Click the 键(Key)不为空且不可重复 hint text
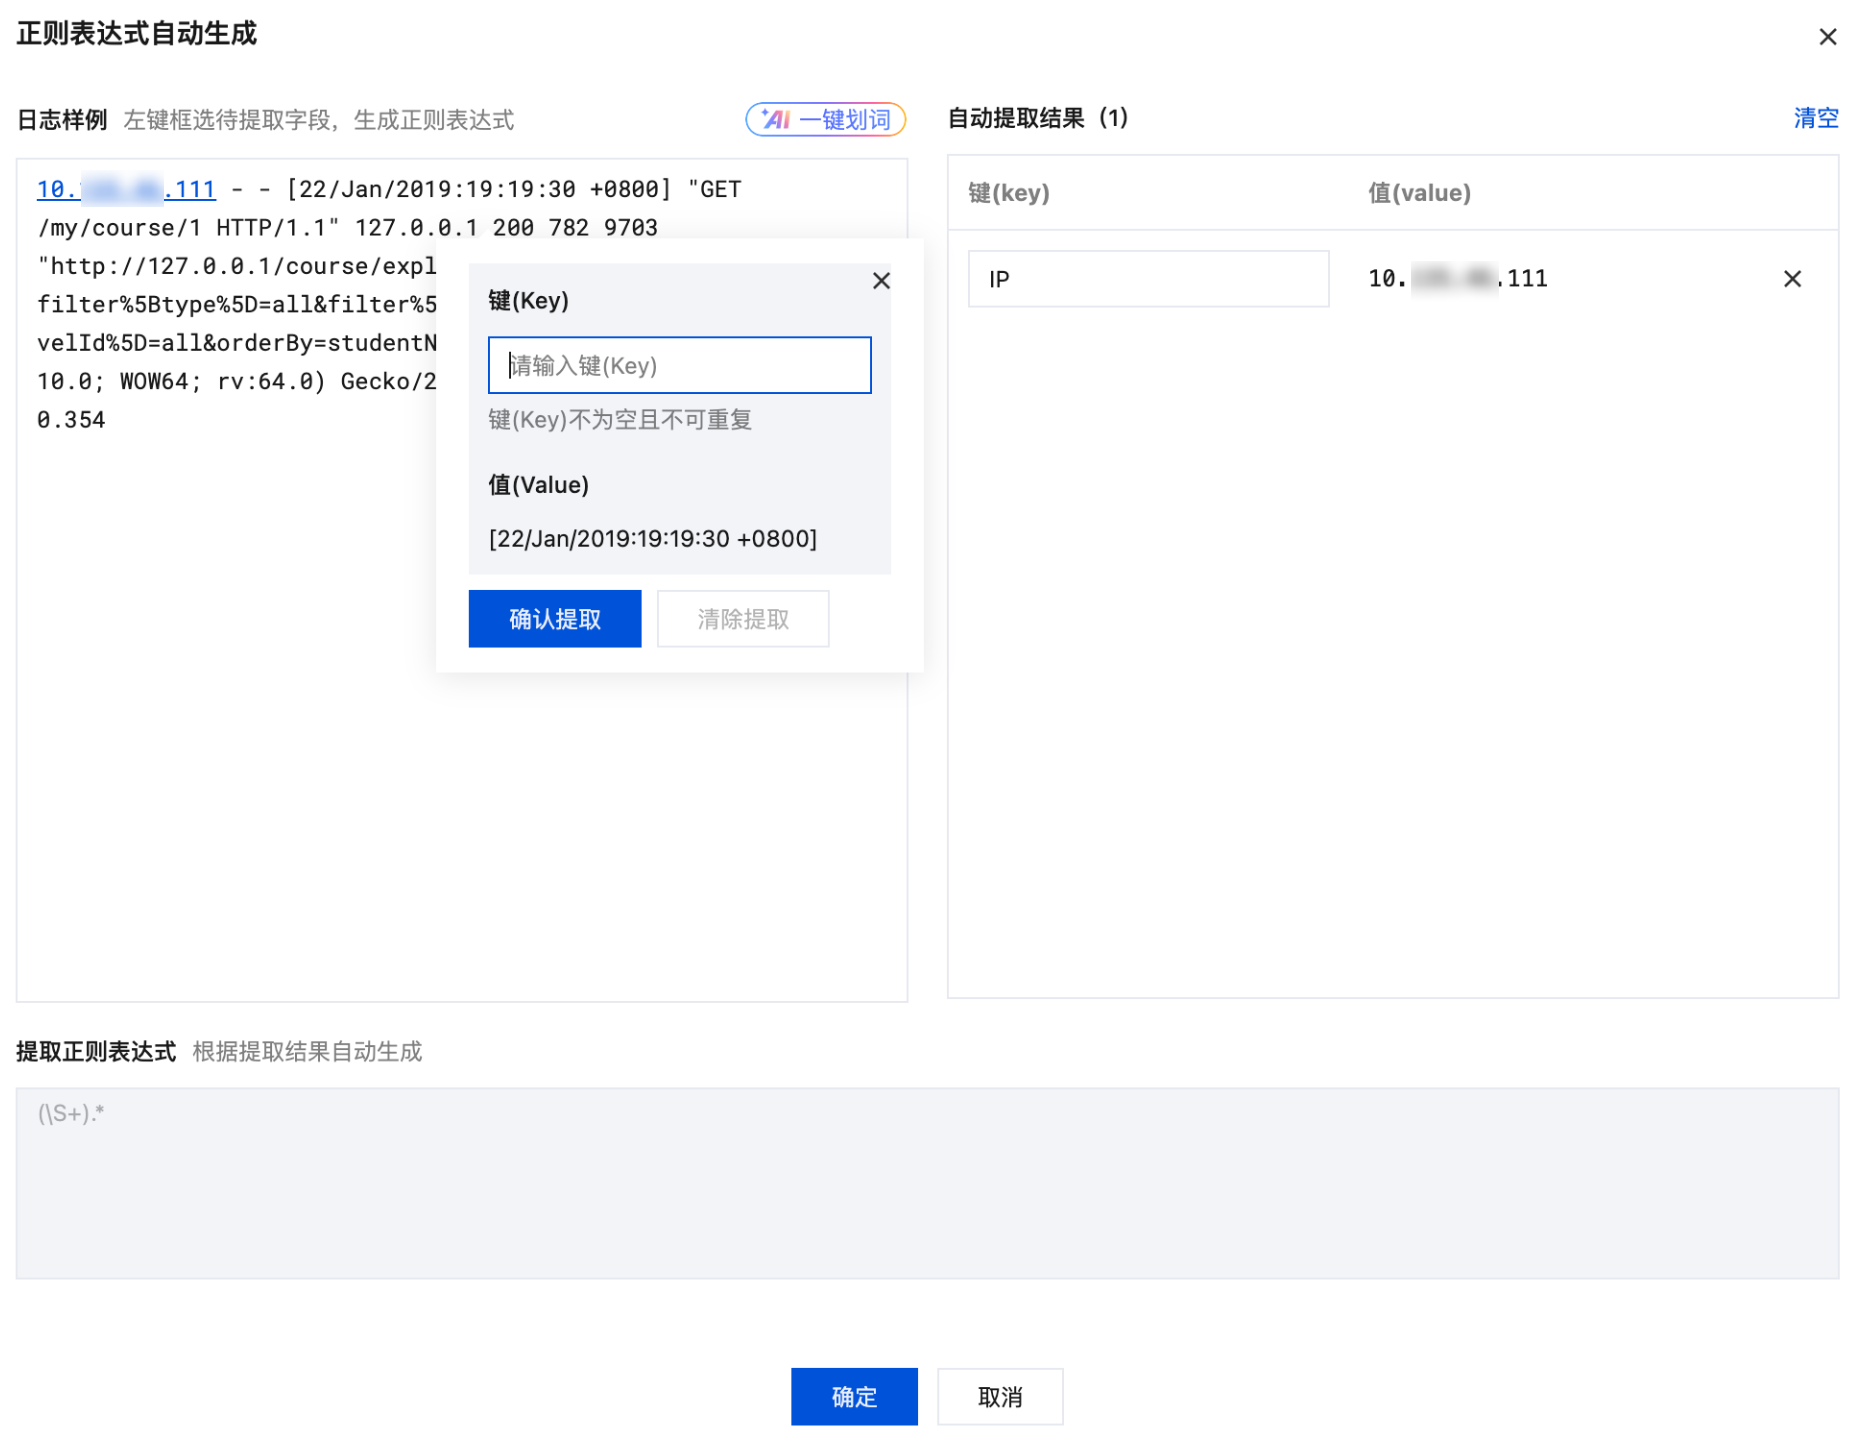The image size is (1852, 1443). (620, 420)
